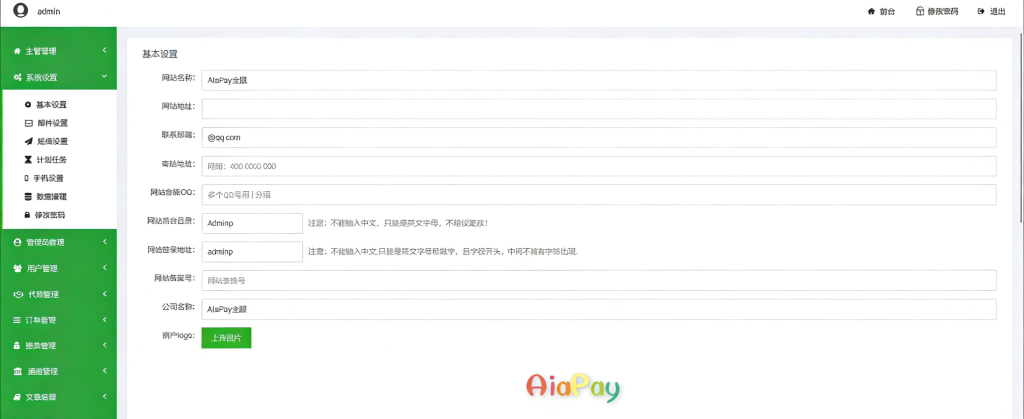Focus the 网站客服QQ input field
The image size is (1024, 419).
pyautogui.click(x=599, y=194)
